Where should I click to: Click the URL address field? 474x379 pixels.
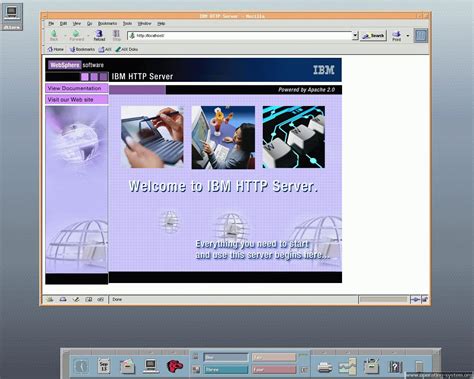pyautogui.click(x=240, y=35)
